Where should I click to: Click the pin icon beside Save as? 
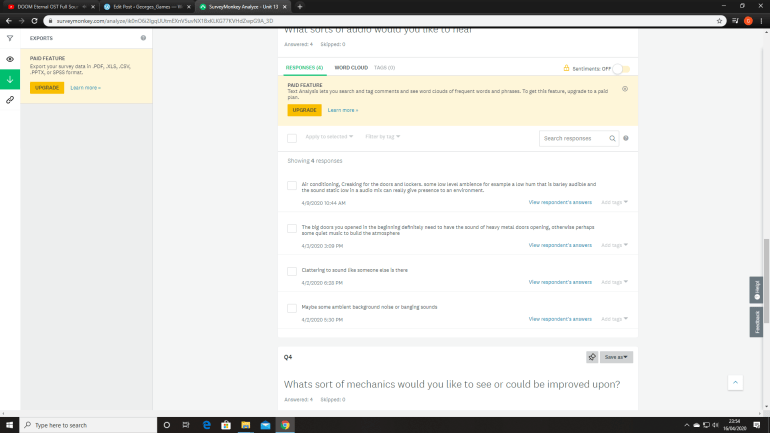591,356
